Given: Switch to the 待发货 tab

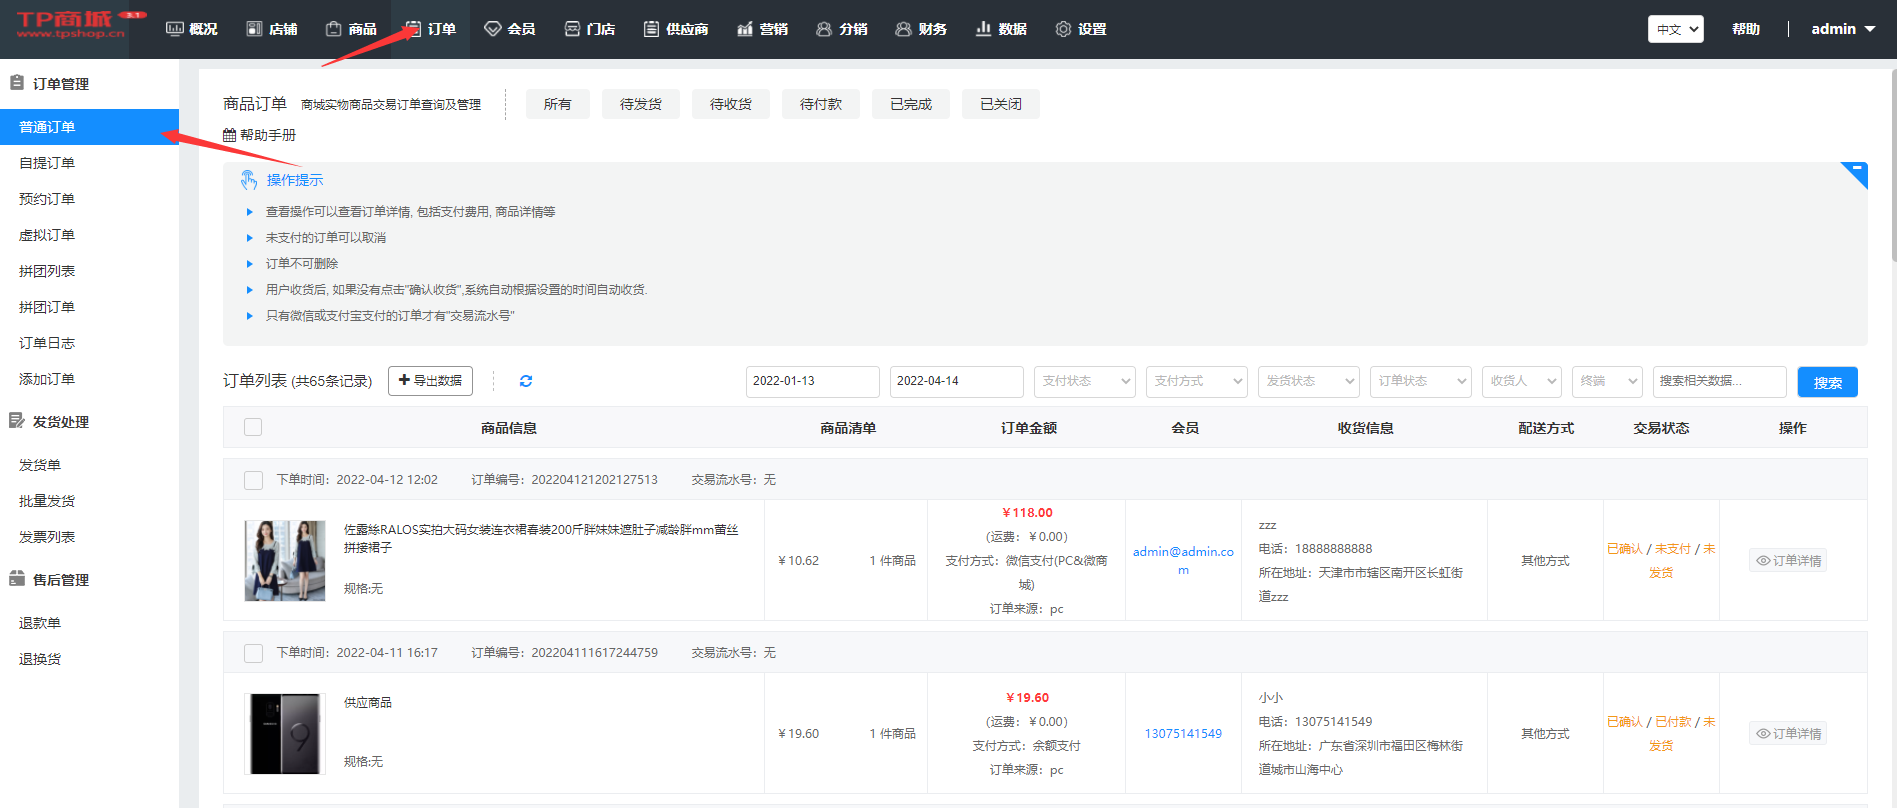Looking at the screenshot, I should (640, 104).
